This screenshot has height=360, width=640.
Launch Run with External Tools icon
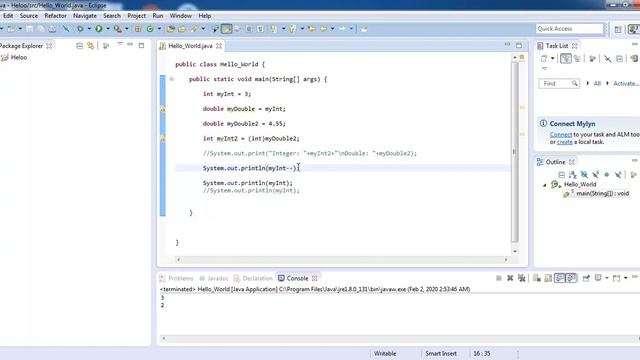point(118,29)
